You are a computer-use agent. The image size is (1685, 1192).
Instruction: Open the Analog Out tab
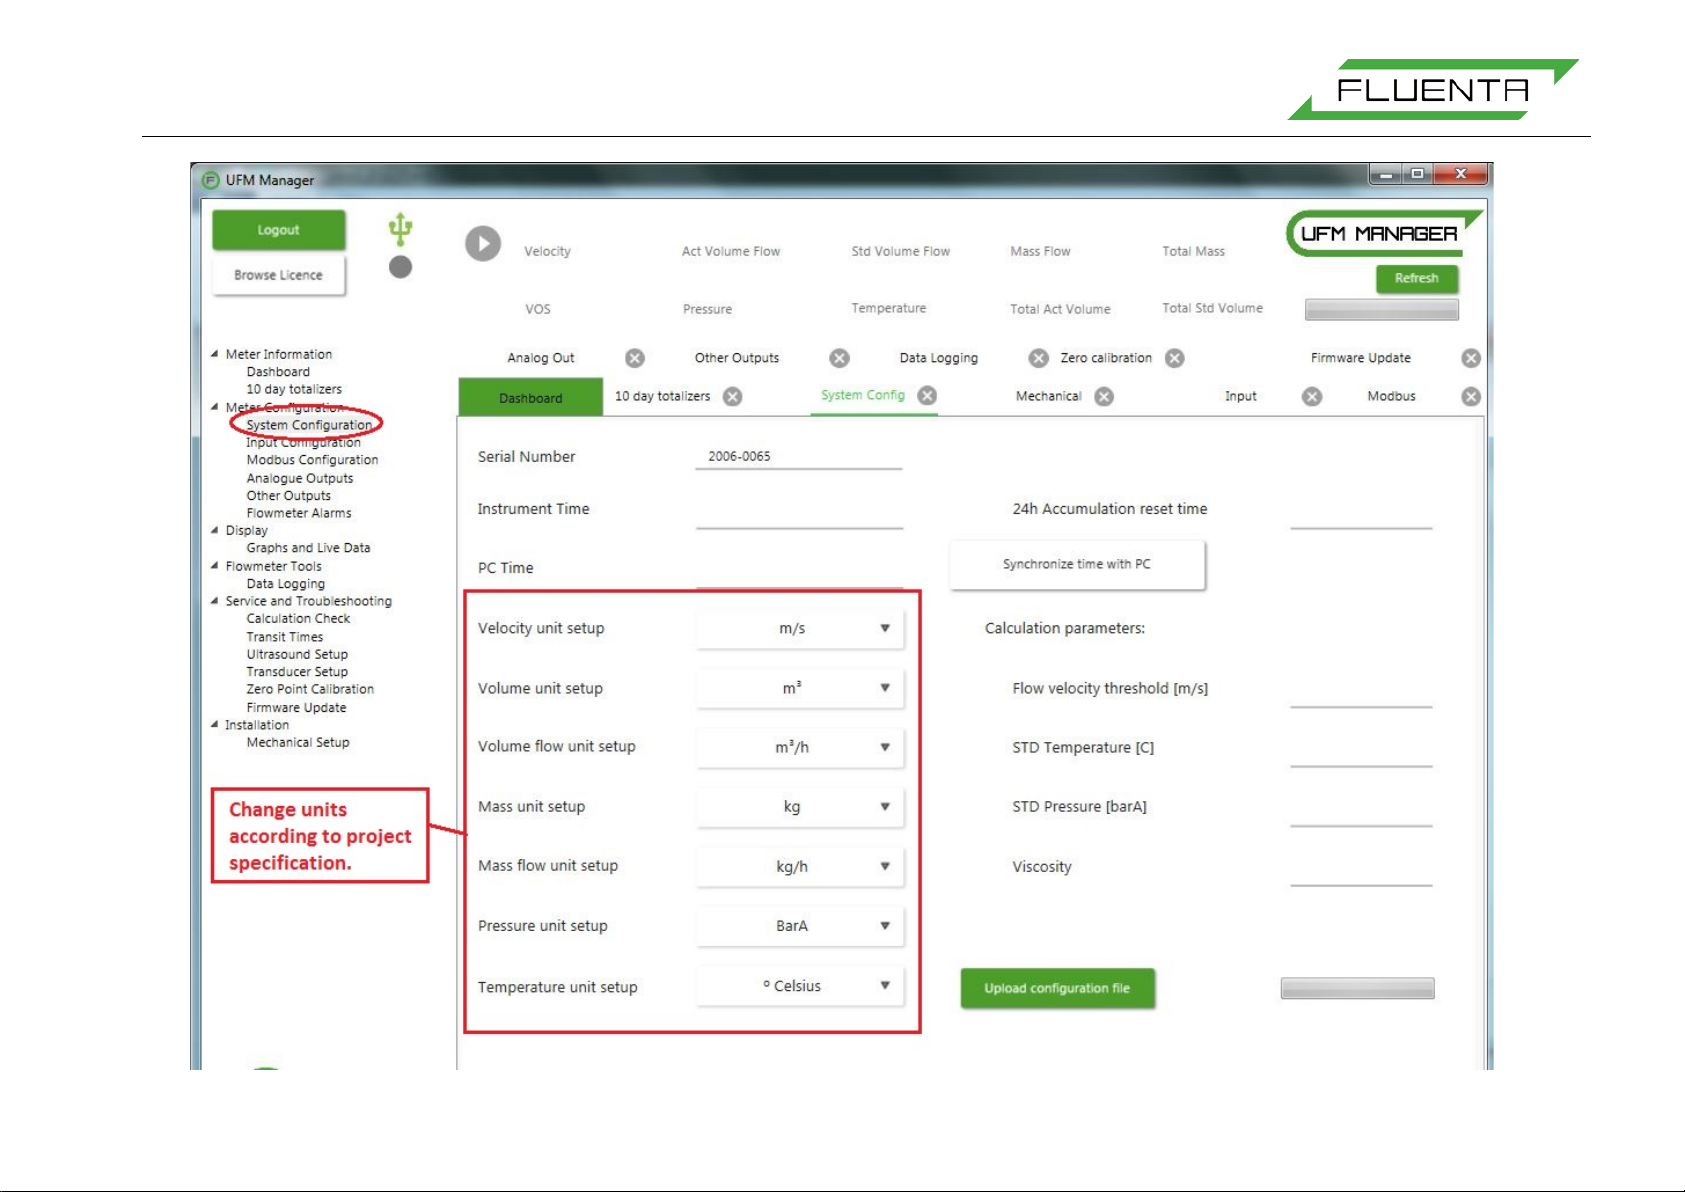pos(541,358)
